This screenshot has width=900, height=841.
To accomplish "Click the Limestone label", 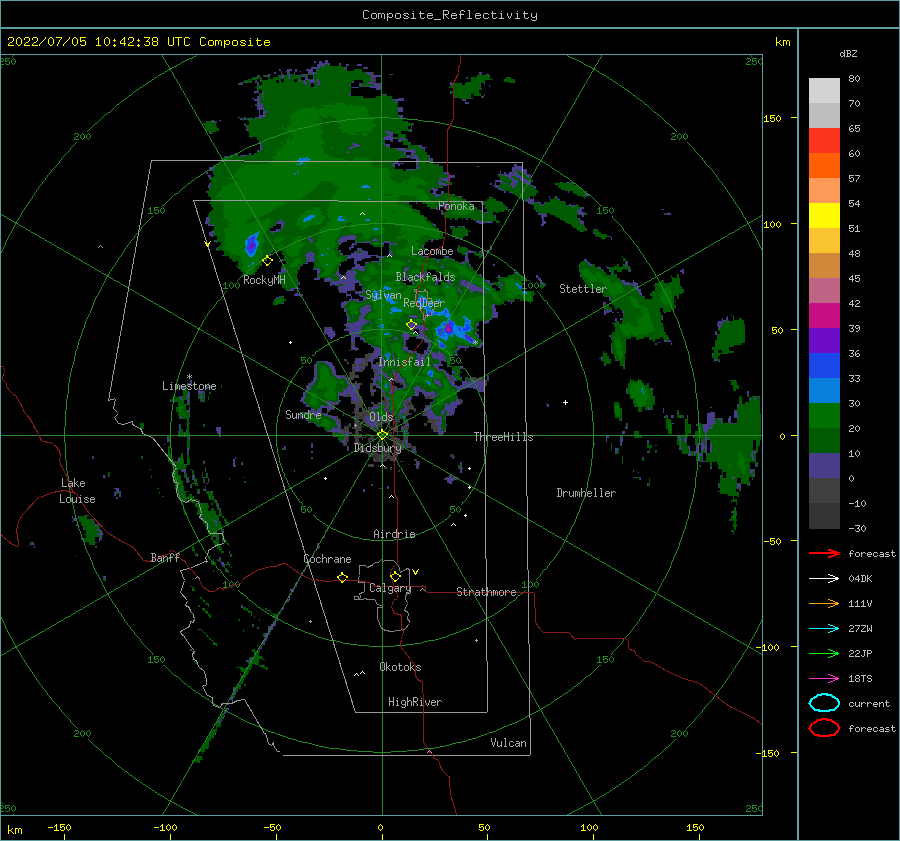I will coord(189,386).
